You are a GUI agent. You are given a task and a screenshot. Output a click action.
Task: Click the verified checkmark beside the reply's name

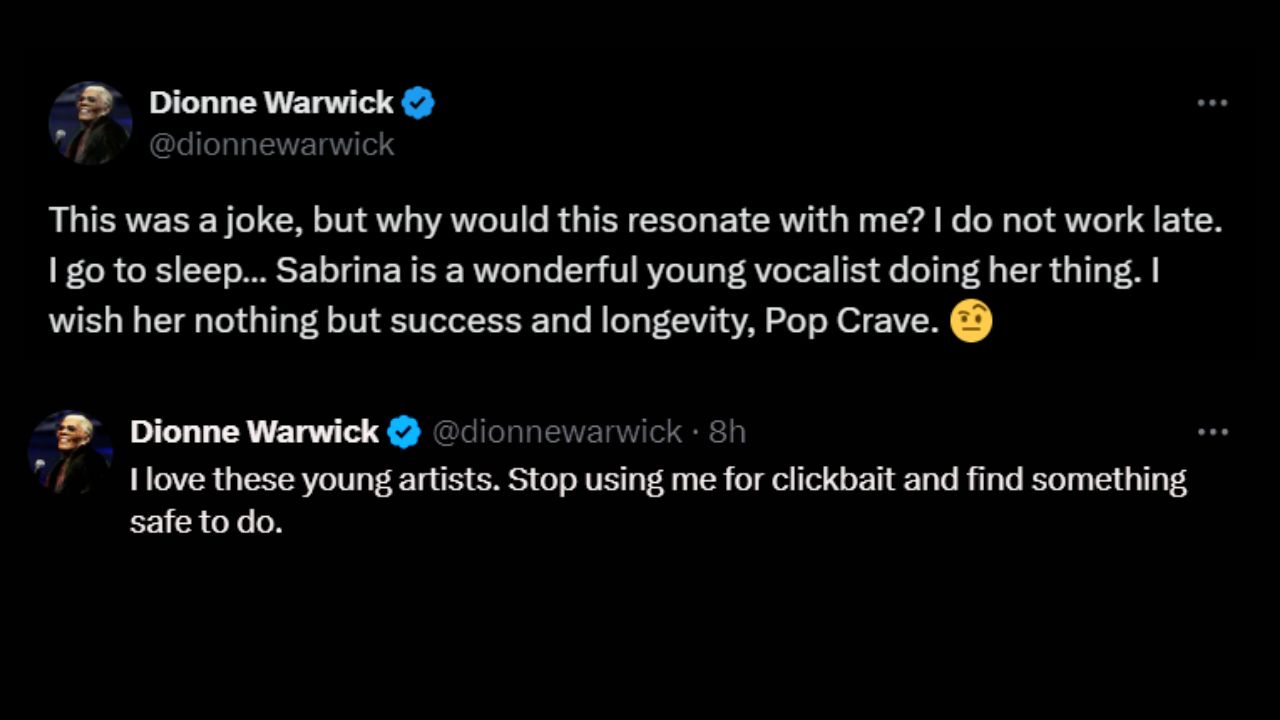pos(404,431)
